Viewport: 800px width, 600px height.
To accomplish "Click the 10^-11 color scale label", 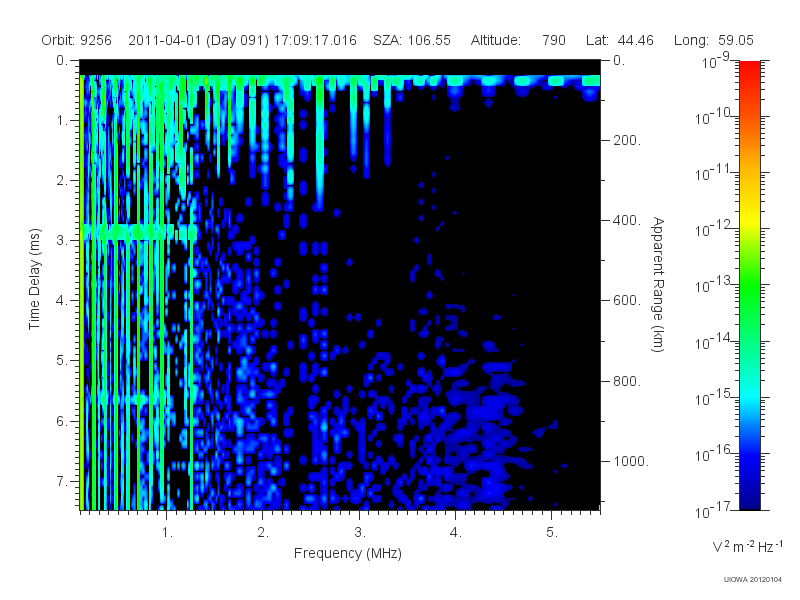I will [714, 173].
